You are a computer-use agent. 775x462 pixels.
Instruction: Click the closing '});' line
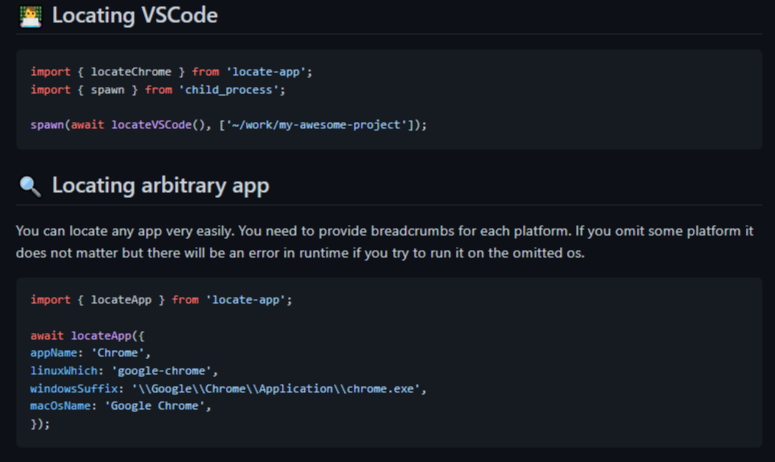[x=40, y=424]
